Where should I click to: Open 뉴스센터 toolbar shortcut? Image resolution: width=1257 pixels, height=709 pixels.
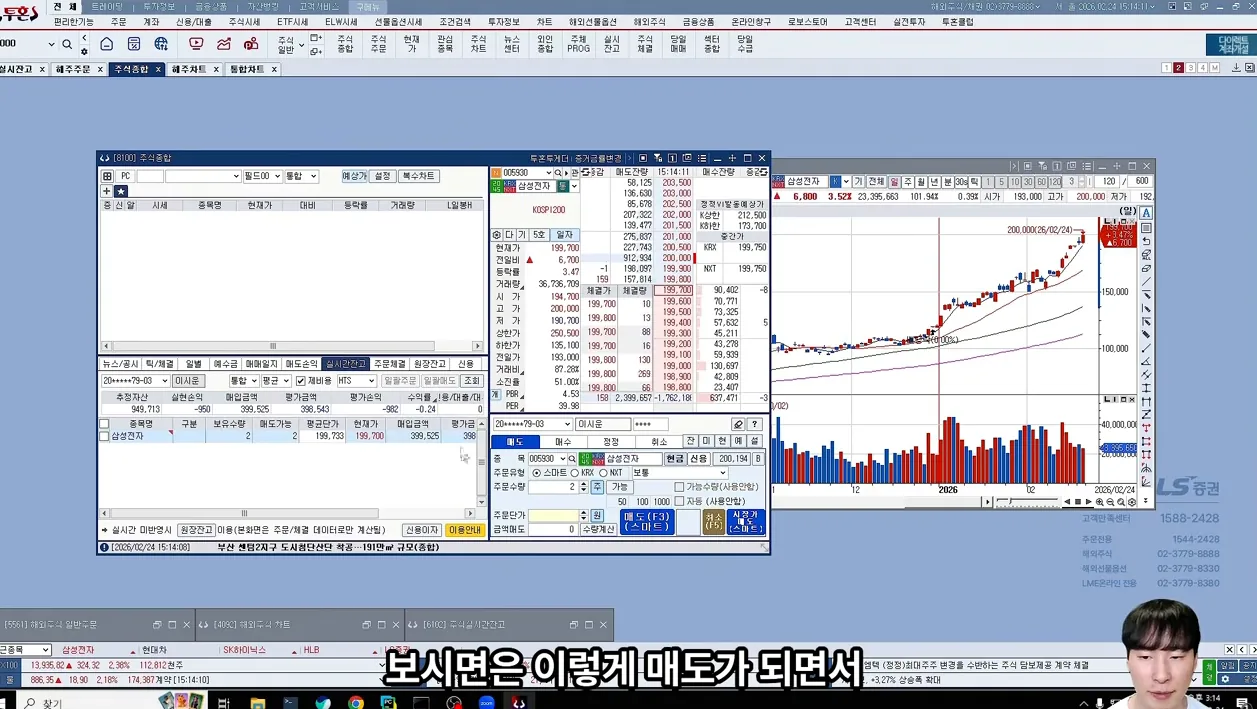click(511, 44)
